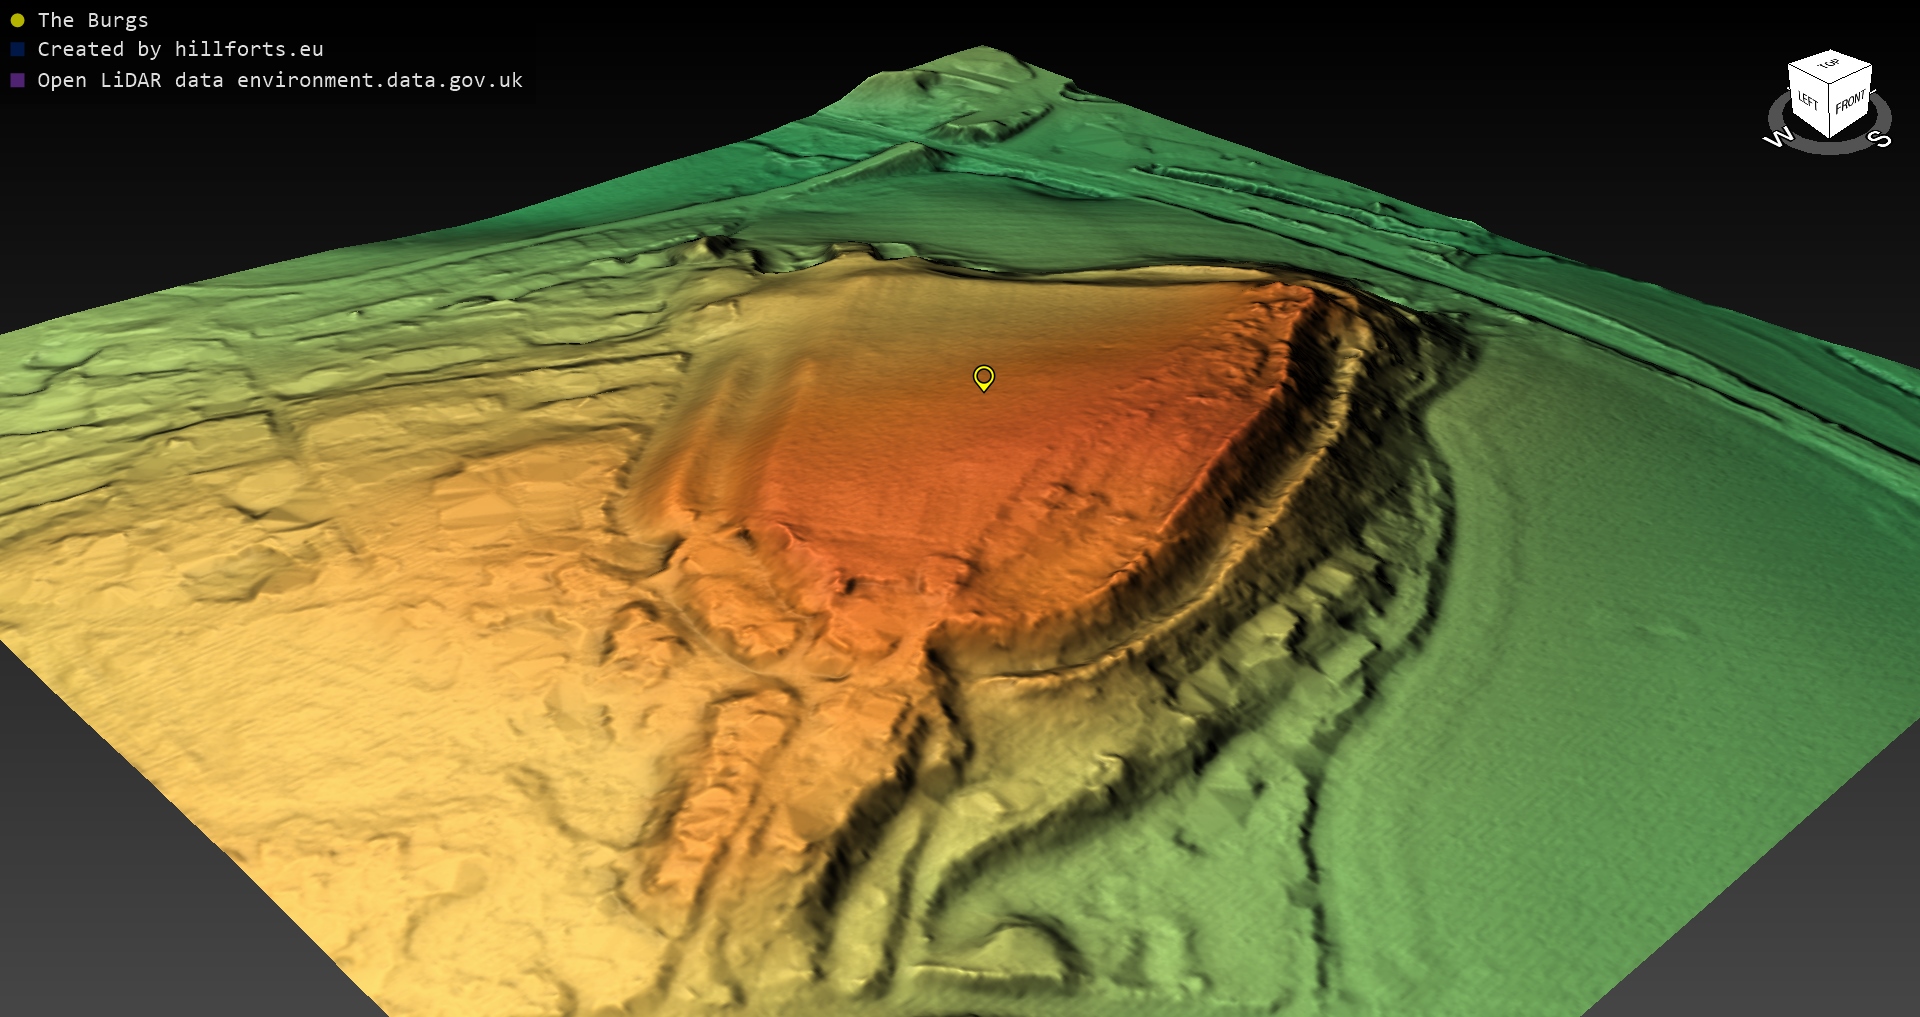Viewport: 1920px width, 1017px height.
Task: Switch to FRONT view on the cube
Action: coord(1850,102)
